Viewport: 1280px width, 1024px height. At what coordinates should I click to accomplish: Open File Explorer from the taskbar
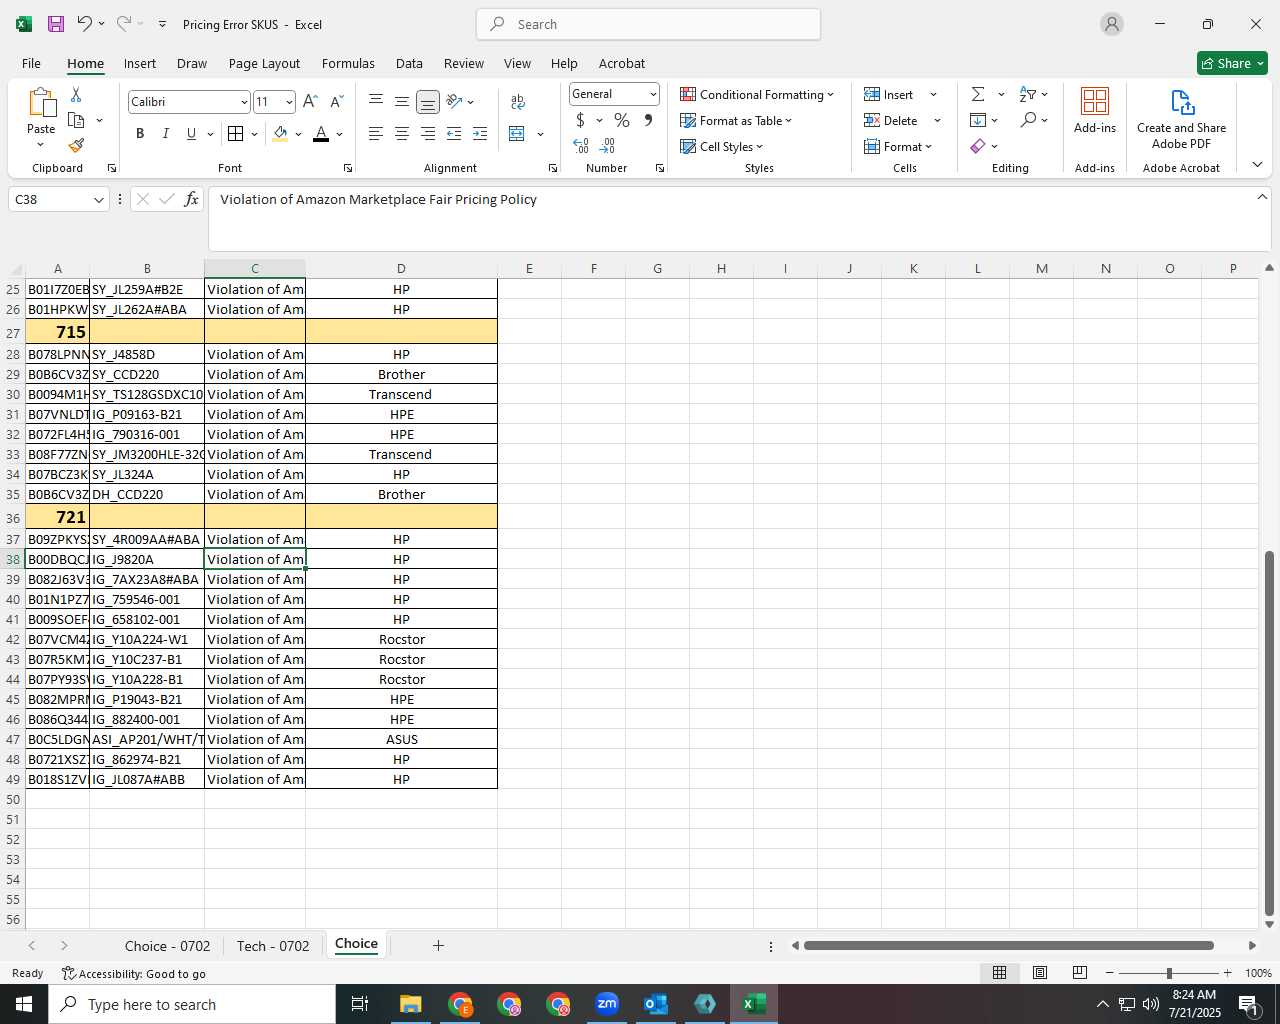coord(411,1004)
